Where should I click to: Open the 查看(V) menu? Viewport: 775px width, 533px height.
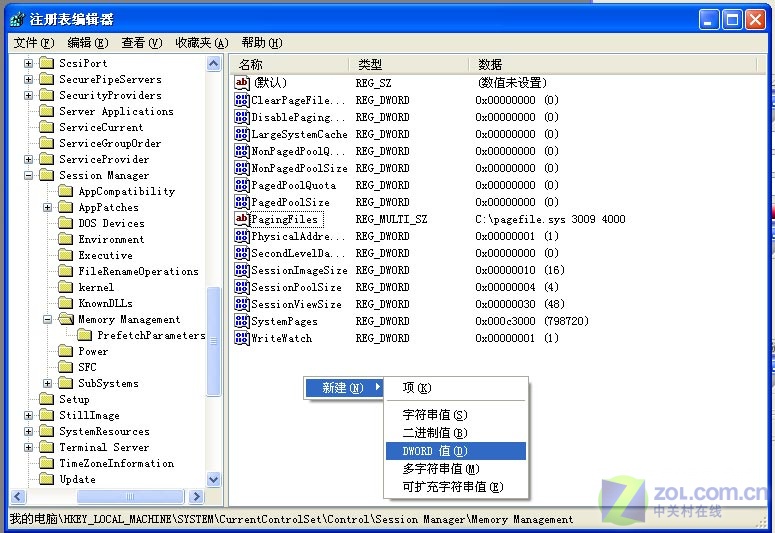tap(142, 43)
